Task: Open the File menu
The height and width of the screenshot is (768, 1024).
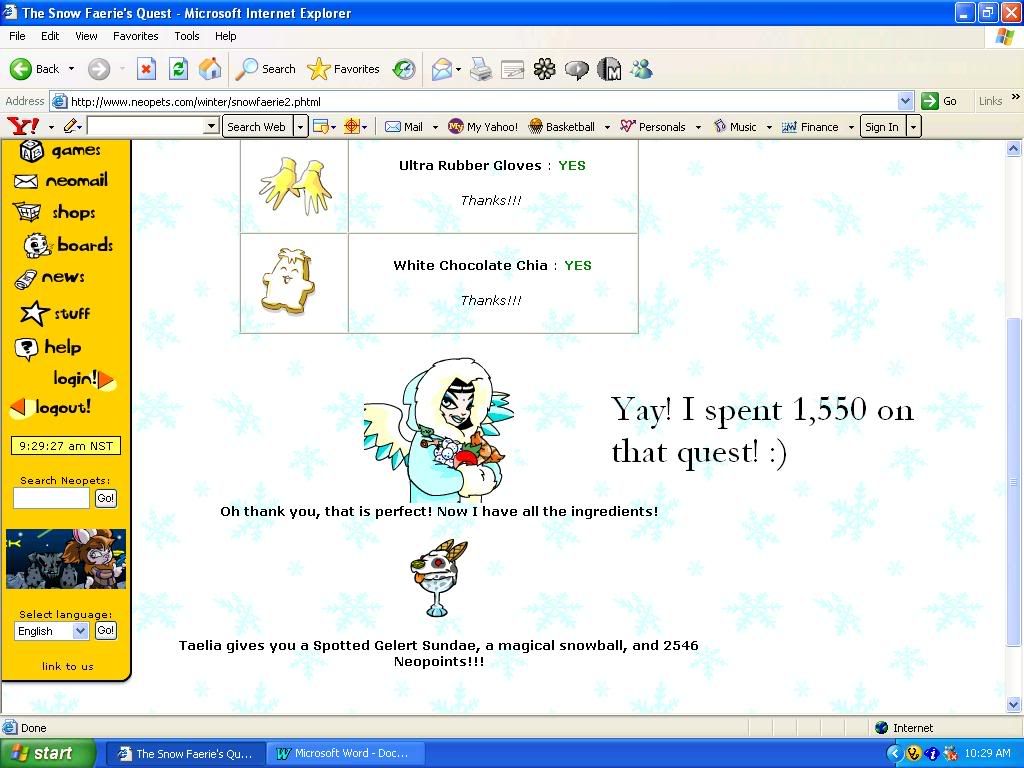Action: pyautogui.click(x=17, y=36)
